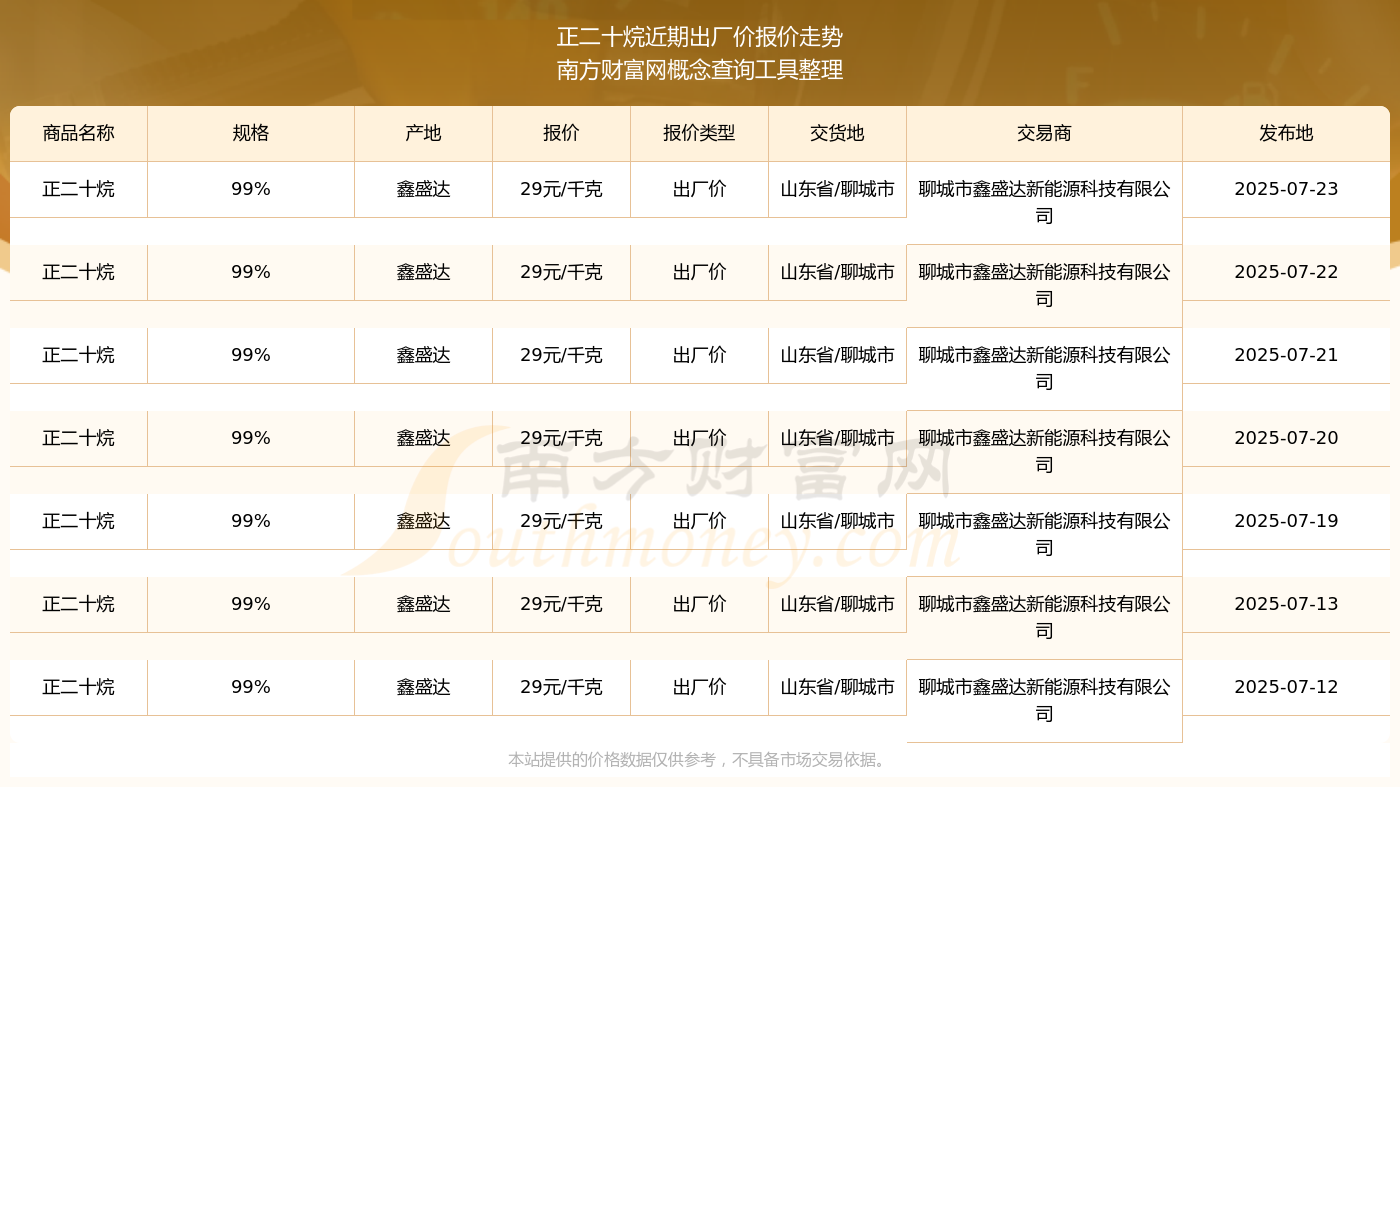This screenshot has height=1205, width=1400.
Task: Select date cell 2025-07-19
Action: [x=1287, y=521]
